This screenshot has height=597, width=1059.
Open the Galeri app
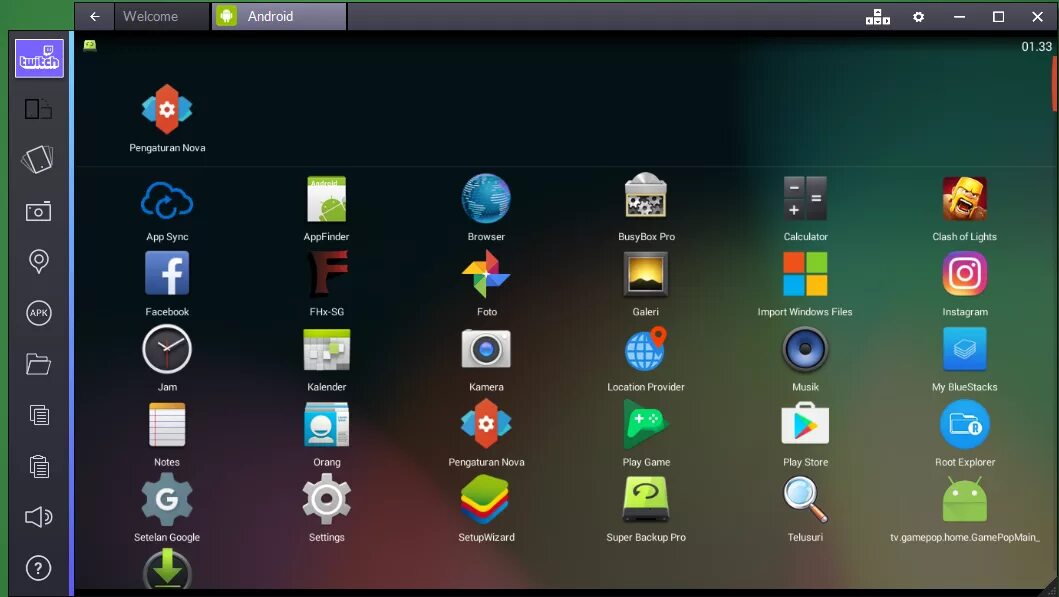[x=646, y=284]
